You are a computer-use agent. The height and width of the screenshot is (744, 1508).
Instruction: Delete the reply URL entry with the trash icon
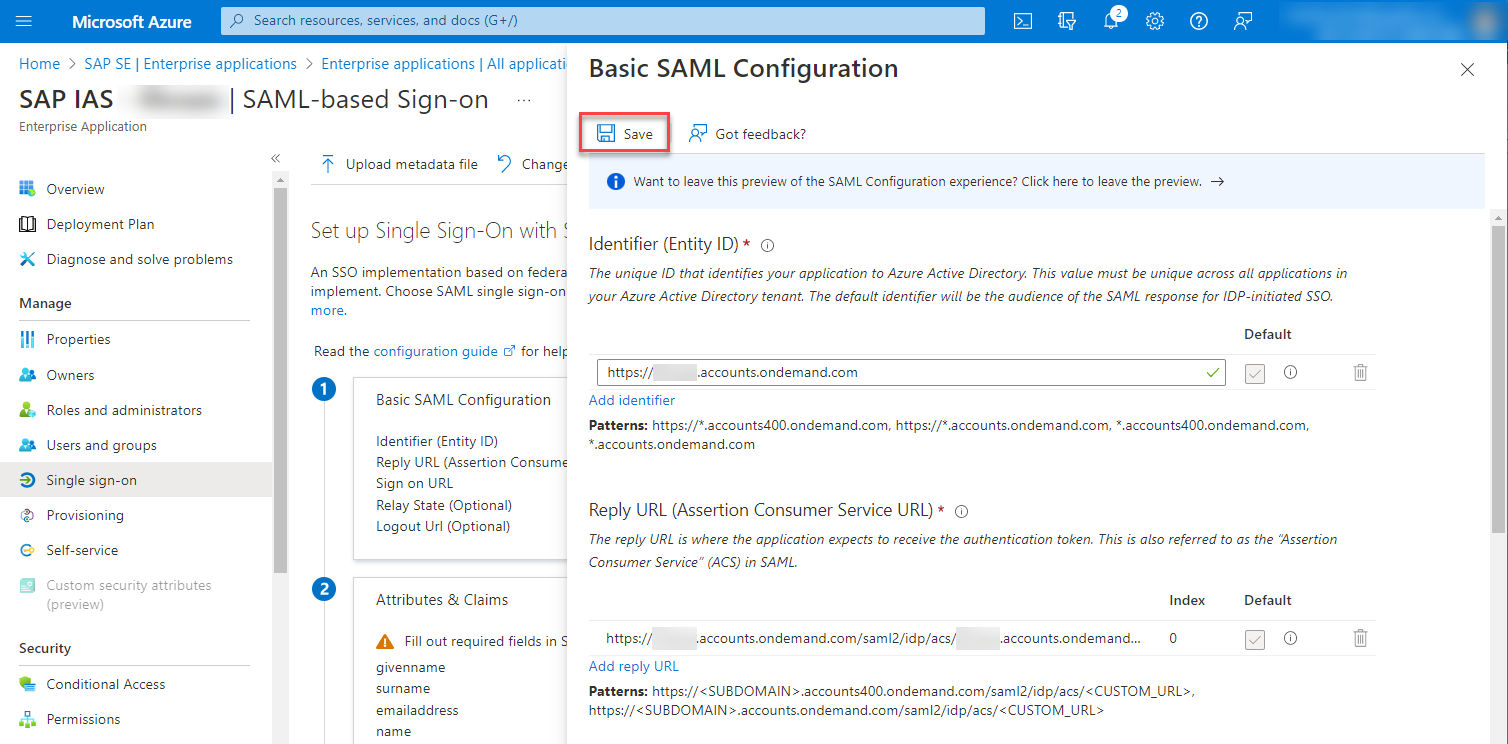[1360, 637]
